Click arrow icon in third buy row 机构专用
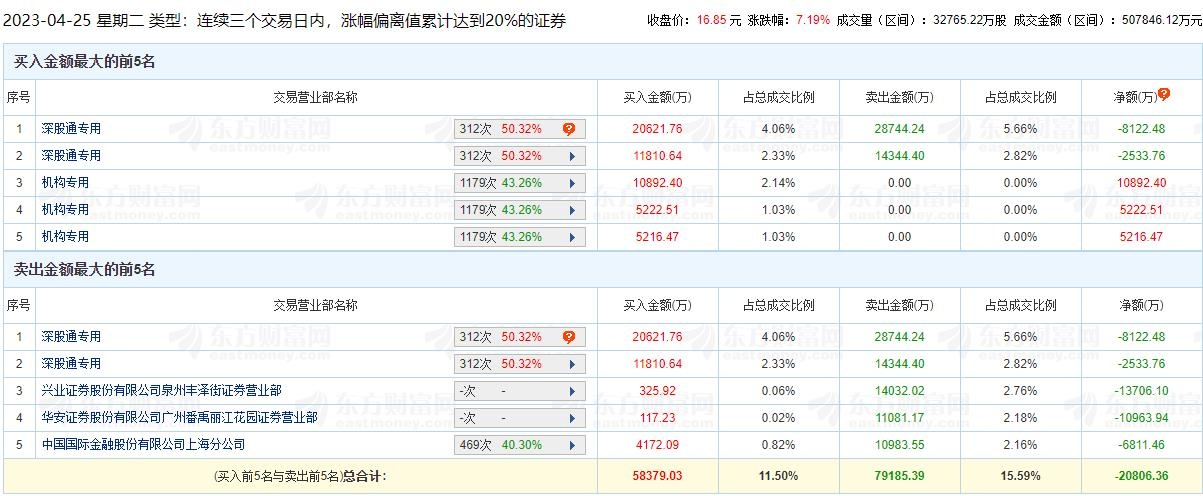The width and height of the screenshot is (1203, 496). 572,183
